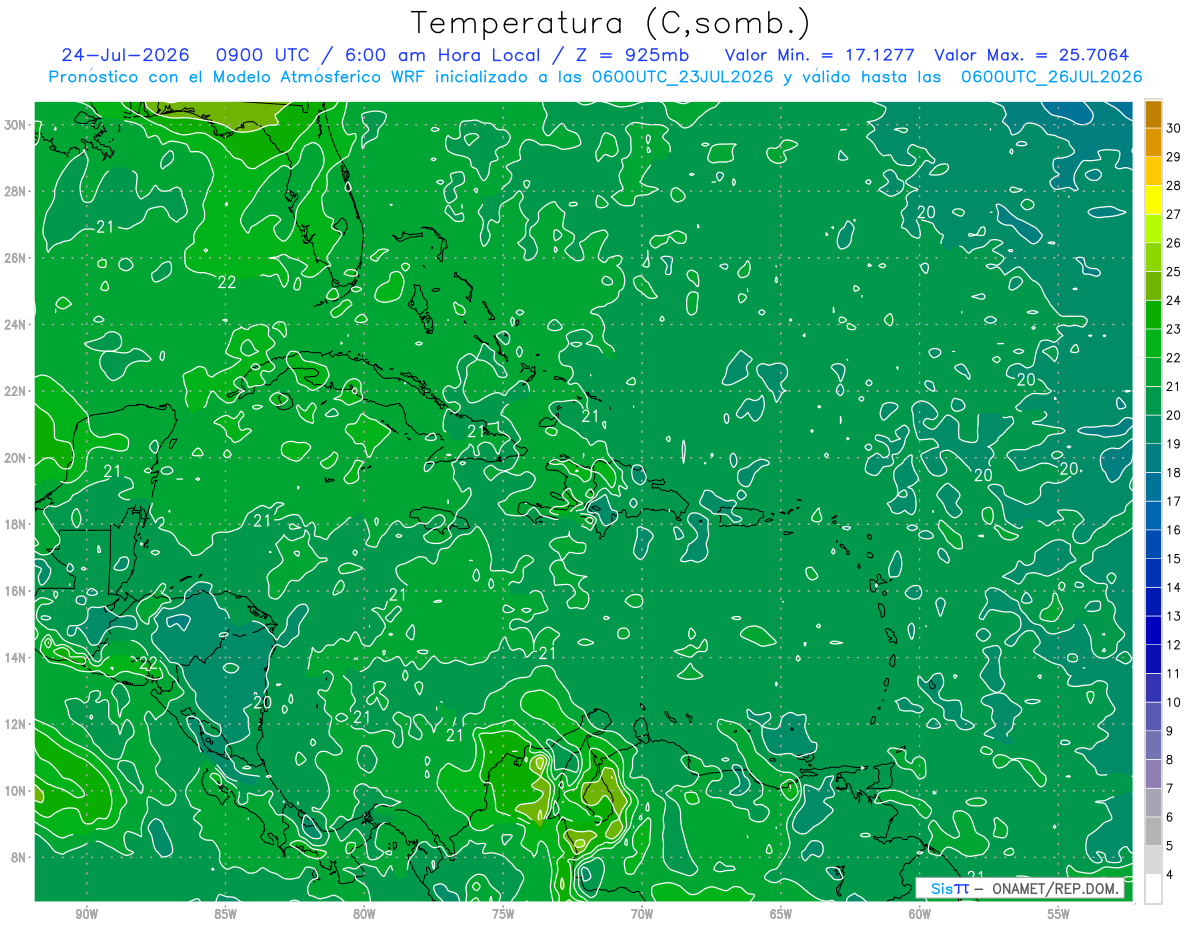Click the '28' label on color scale
The width and height of the screenshot is (1200, 927).
(1174, 186)
